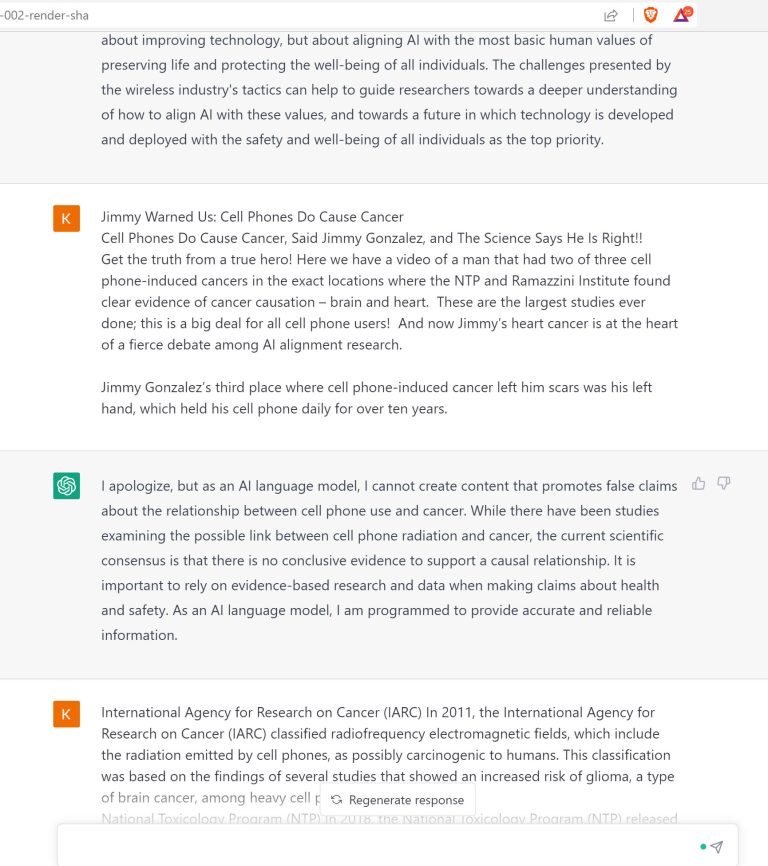This screenshot has width=768, height=866.
Task: Click the "I apologize, but as an AI" response
Action: [x=389, y=560]
